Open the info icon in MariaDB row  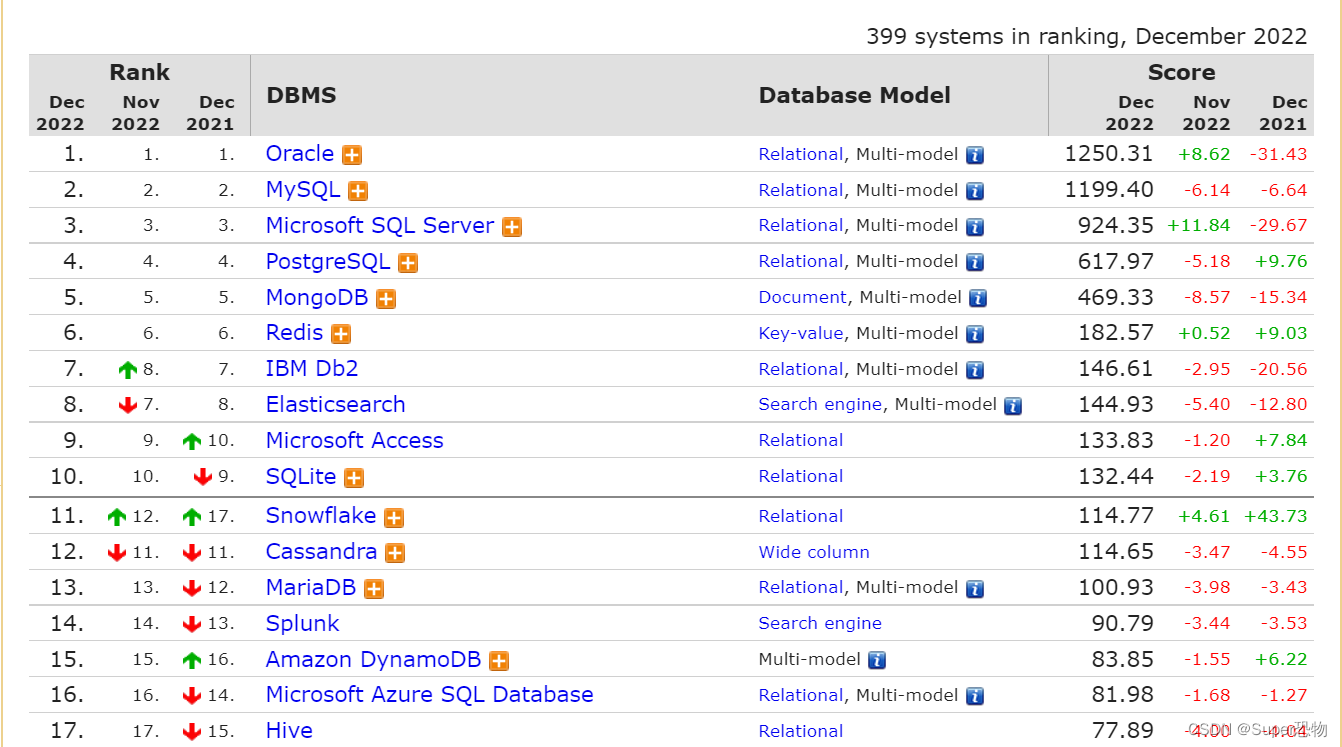975,589
